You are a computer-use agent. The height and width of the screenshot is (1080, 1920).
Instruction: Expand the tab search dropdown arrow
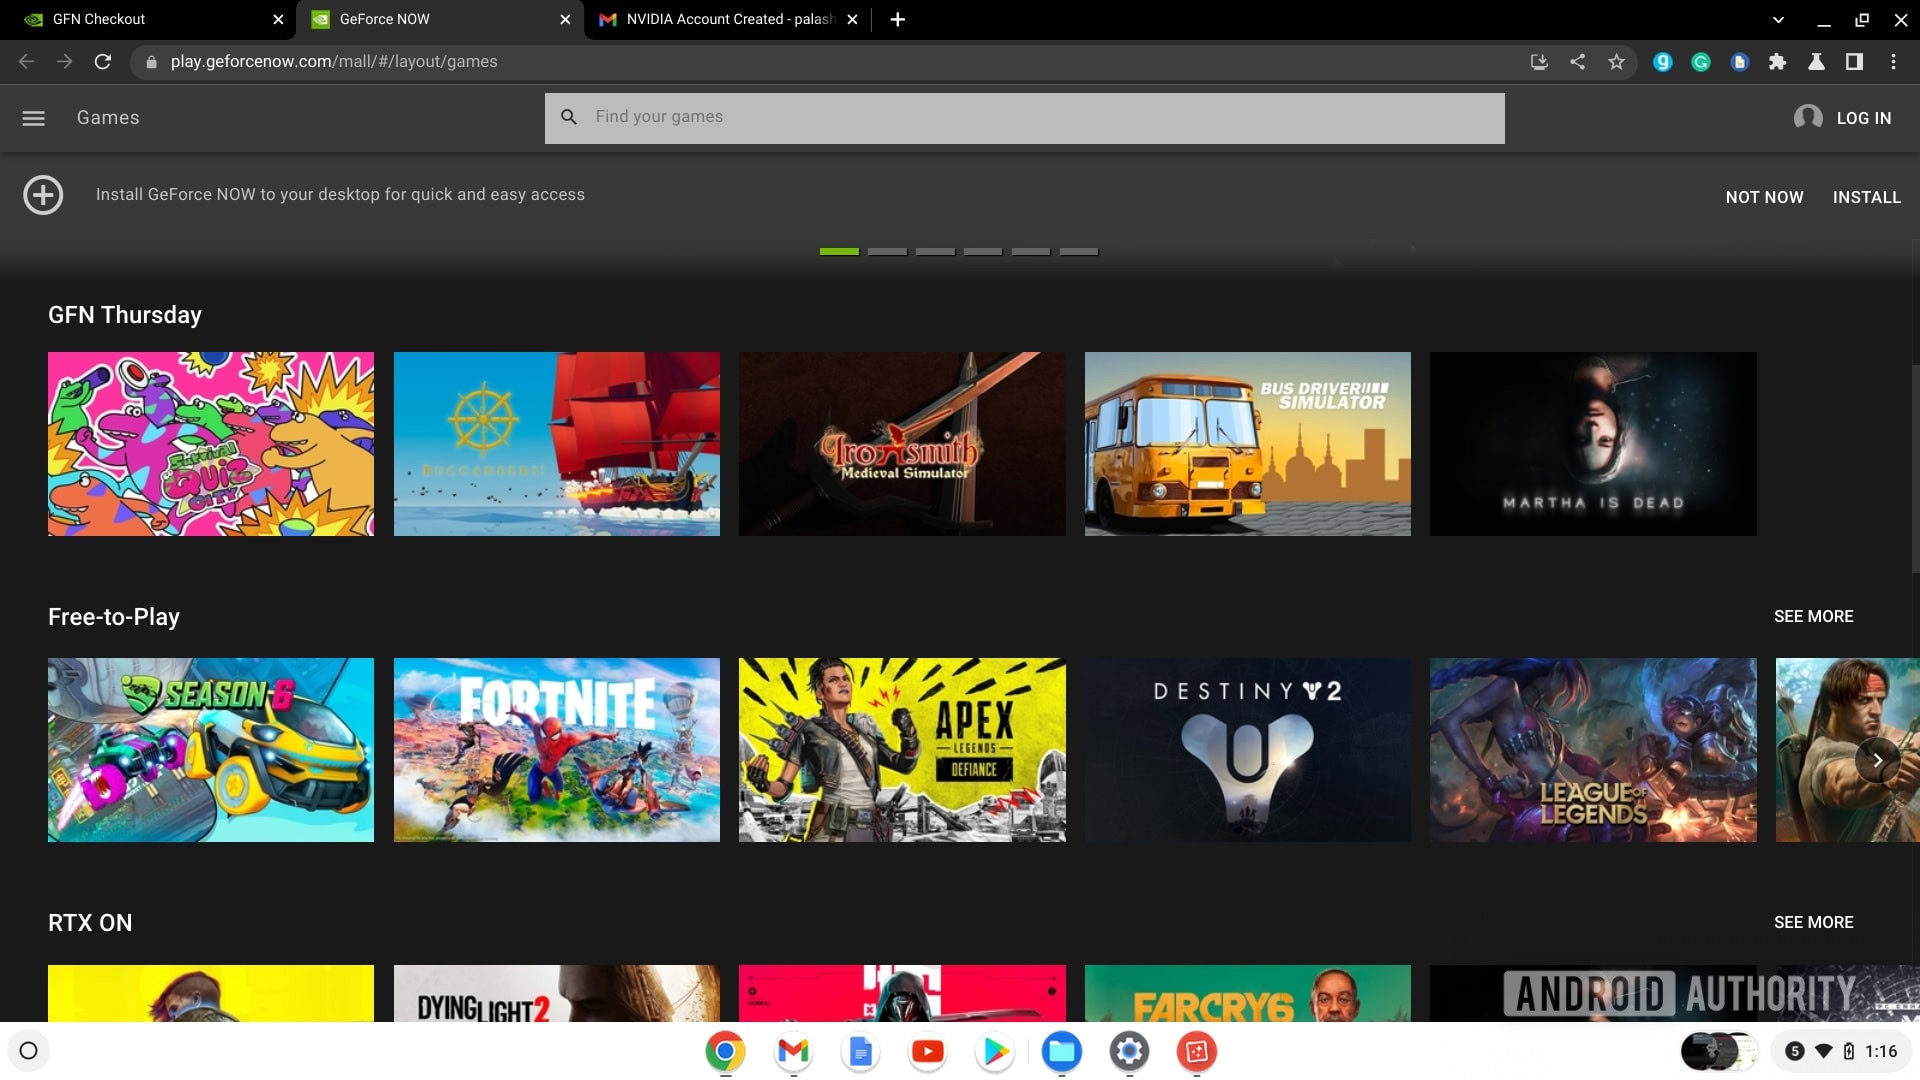(1777, 19)
